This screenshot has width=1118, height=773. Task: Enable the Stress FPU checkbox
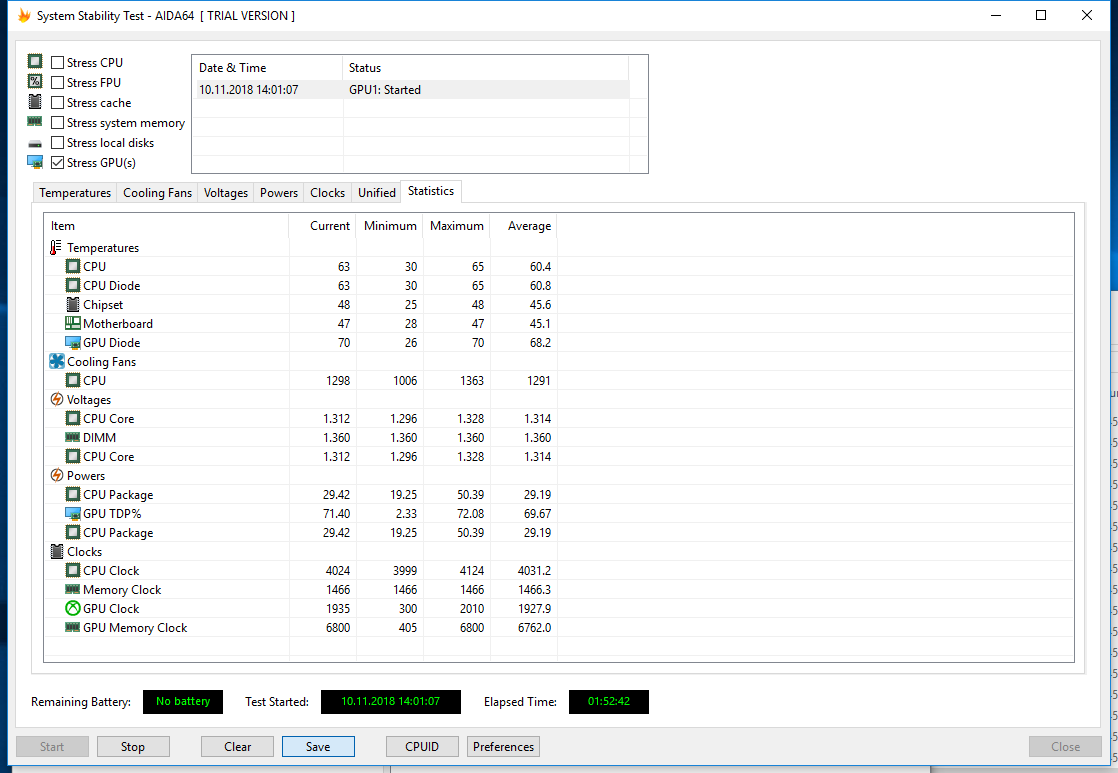[x=58, y=83]
